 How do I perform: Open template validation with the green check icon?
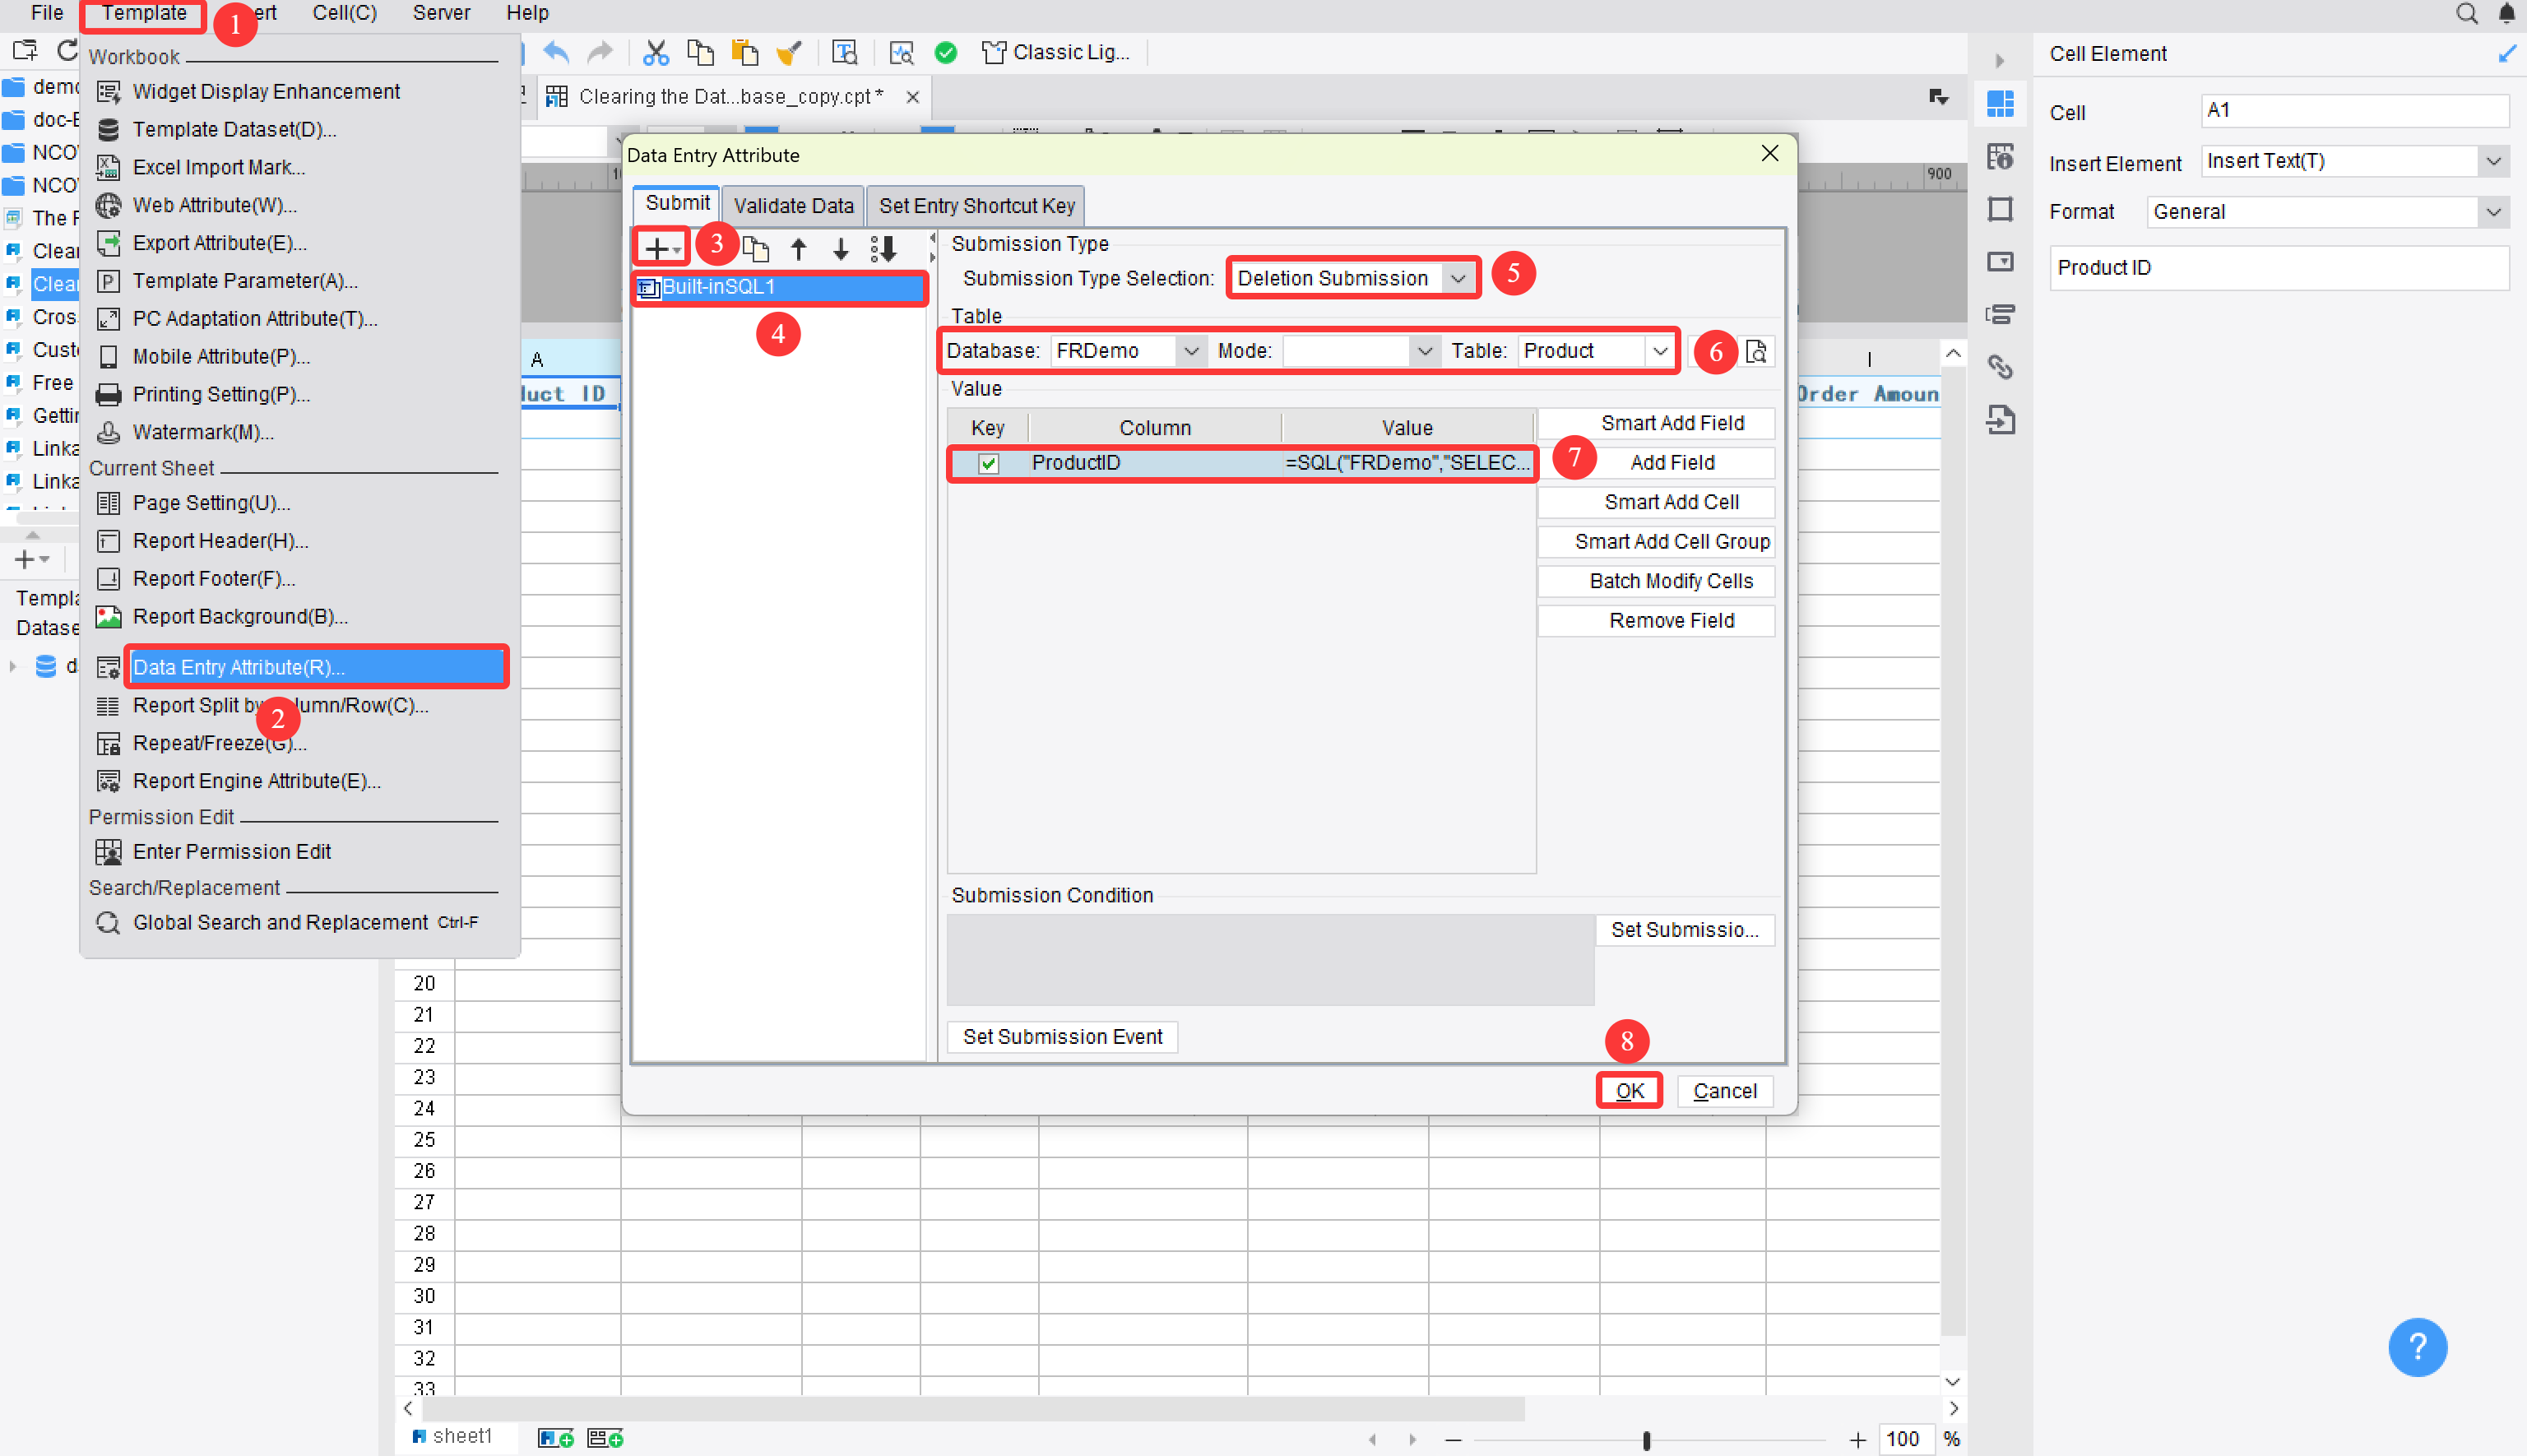coord(945,52)
